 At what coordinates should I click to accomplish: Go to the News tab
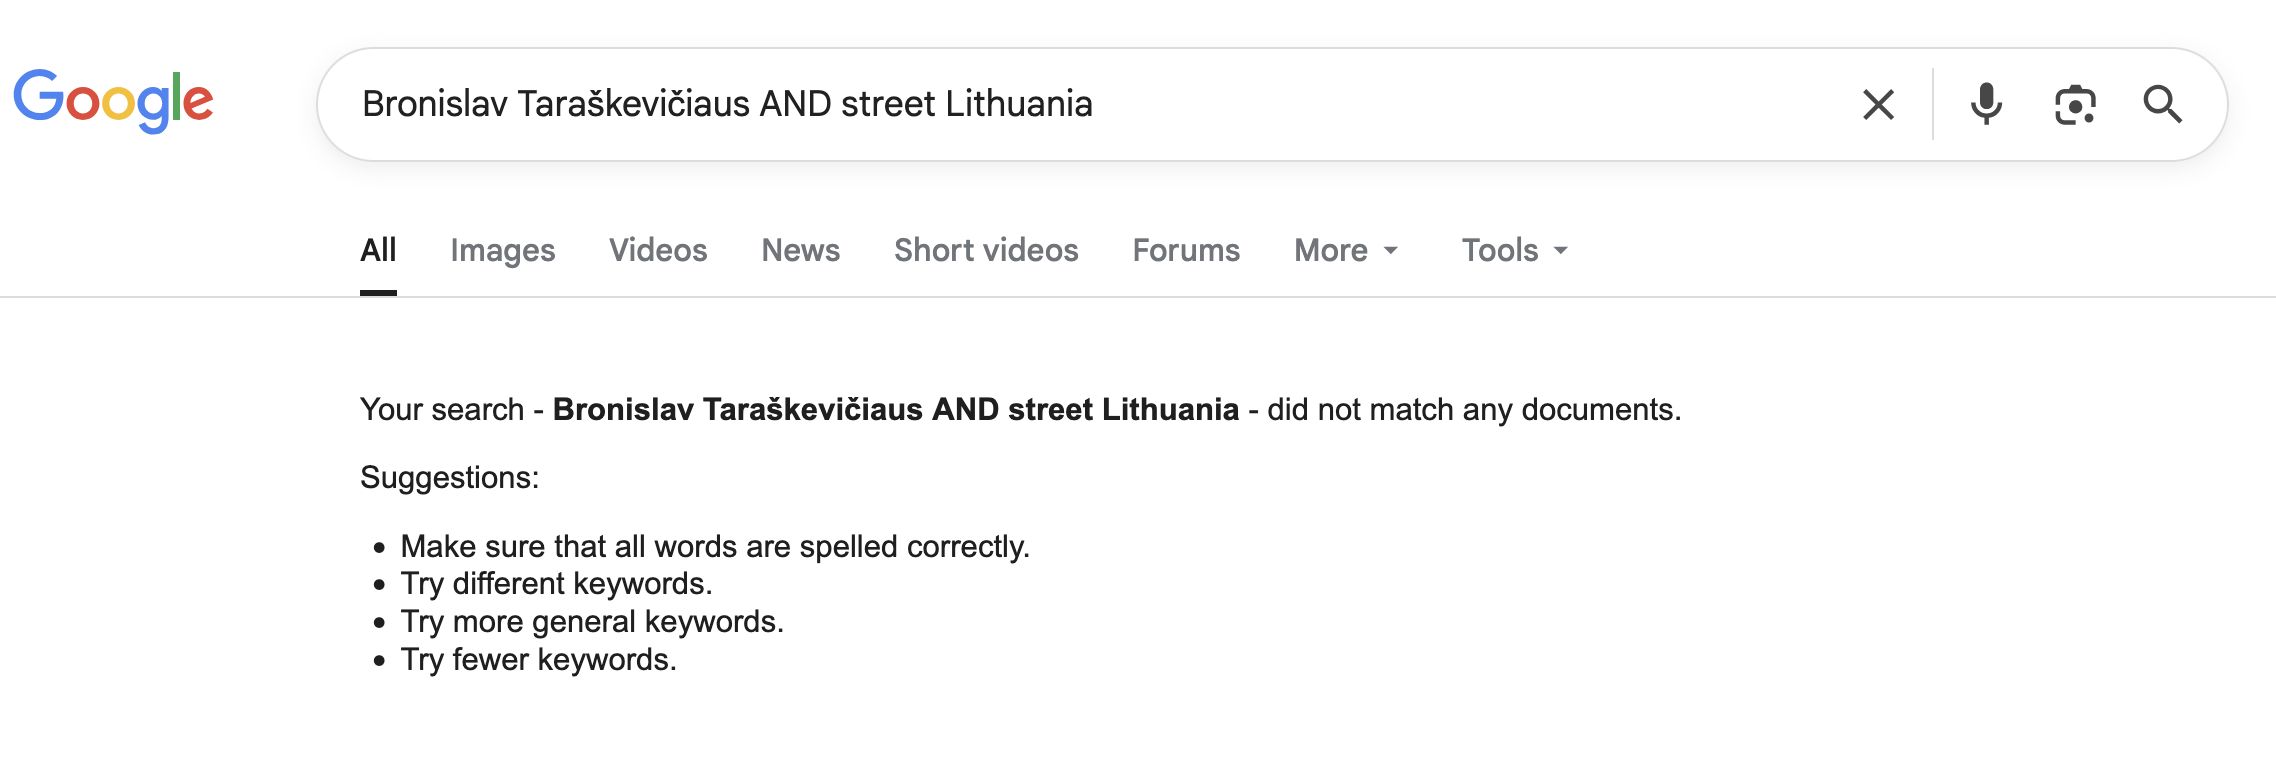(800, 250)
